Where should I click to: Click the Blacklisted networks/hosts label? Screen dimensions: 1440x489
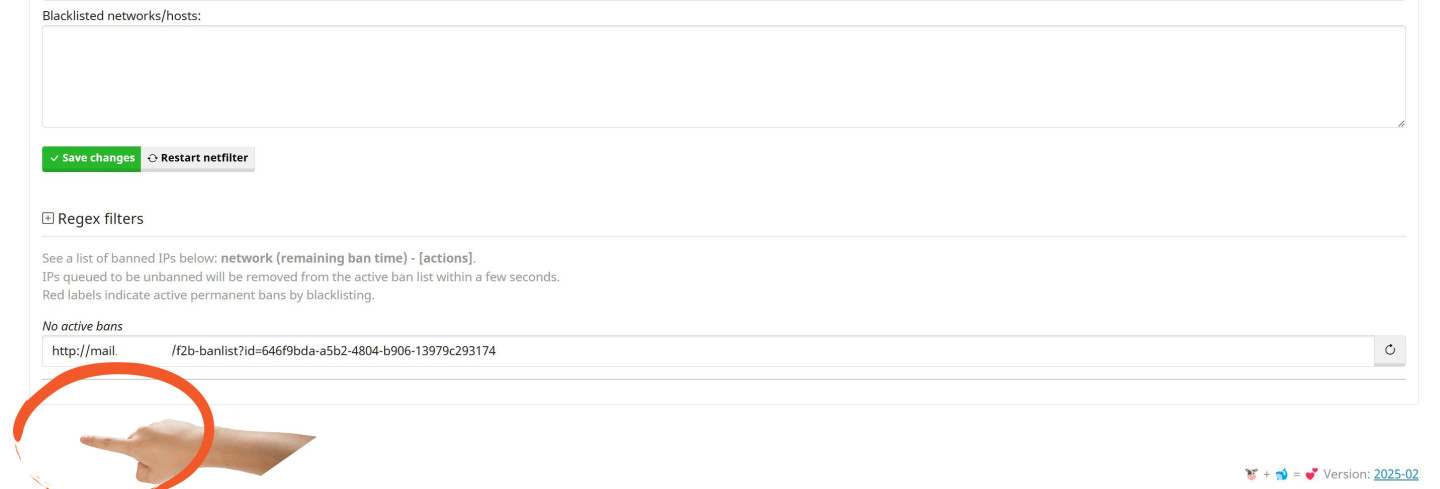tap(121, 16)
